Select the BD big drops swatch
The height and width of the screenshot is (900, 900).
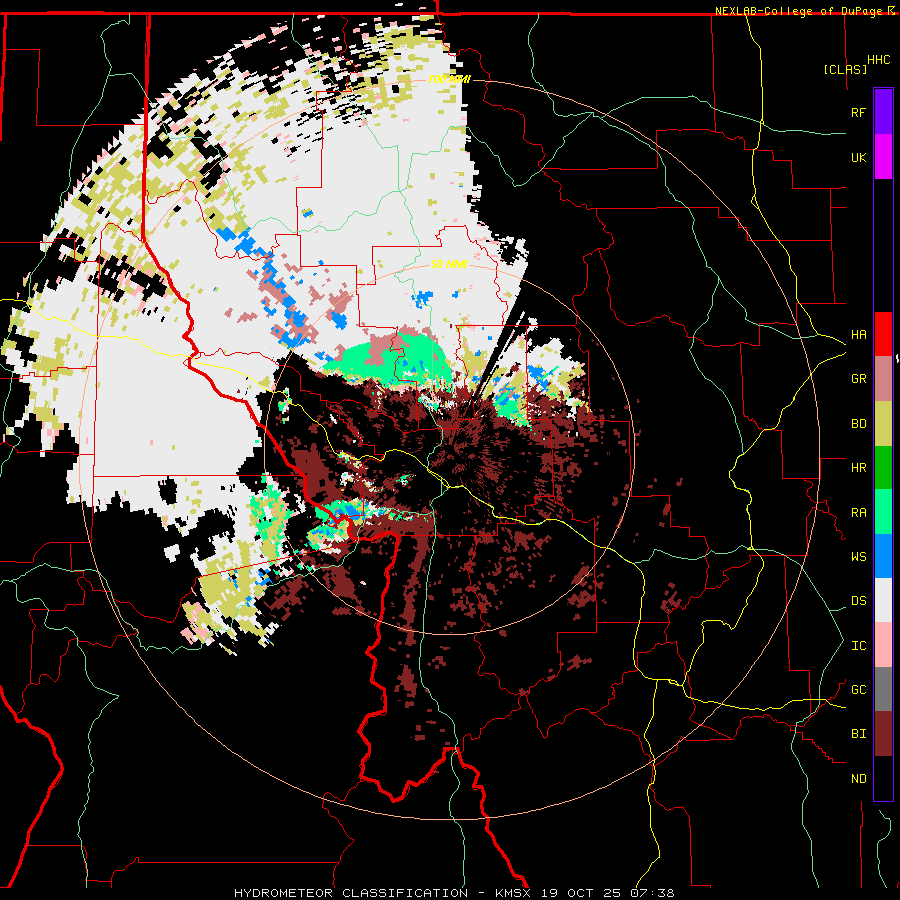click(x=883, y=424)
